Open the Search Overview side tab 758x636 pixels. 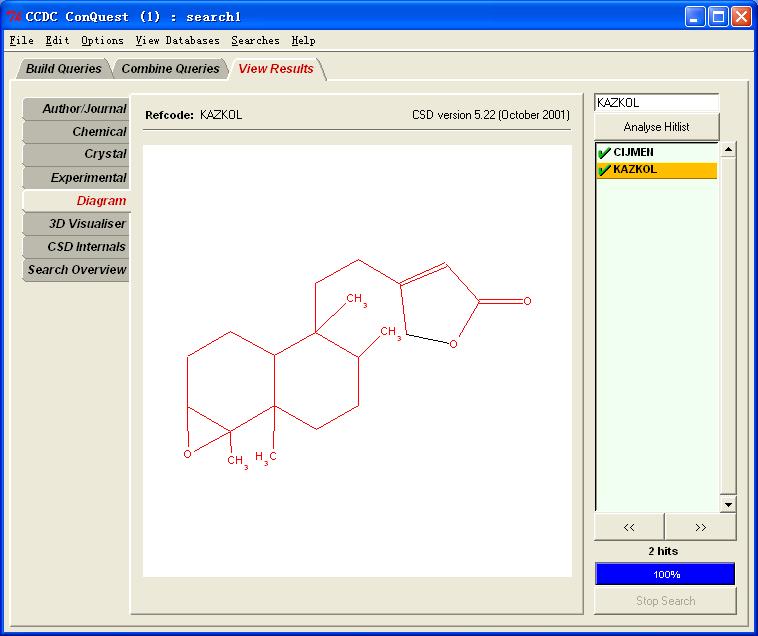(x=76, y=270)
